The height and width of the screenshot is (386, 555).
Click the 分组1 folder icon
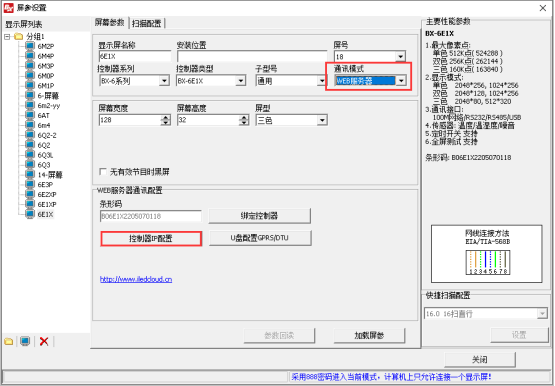point(19,36)
